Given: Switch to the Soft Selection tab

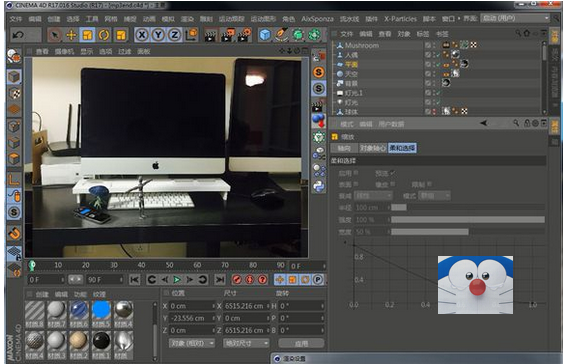Looking at the screenshot, I should (402, 148).
